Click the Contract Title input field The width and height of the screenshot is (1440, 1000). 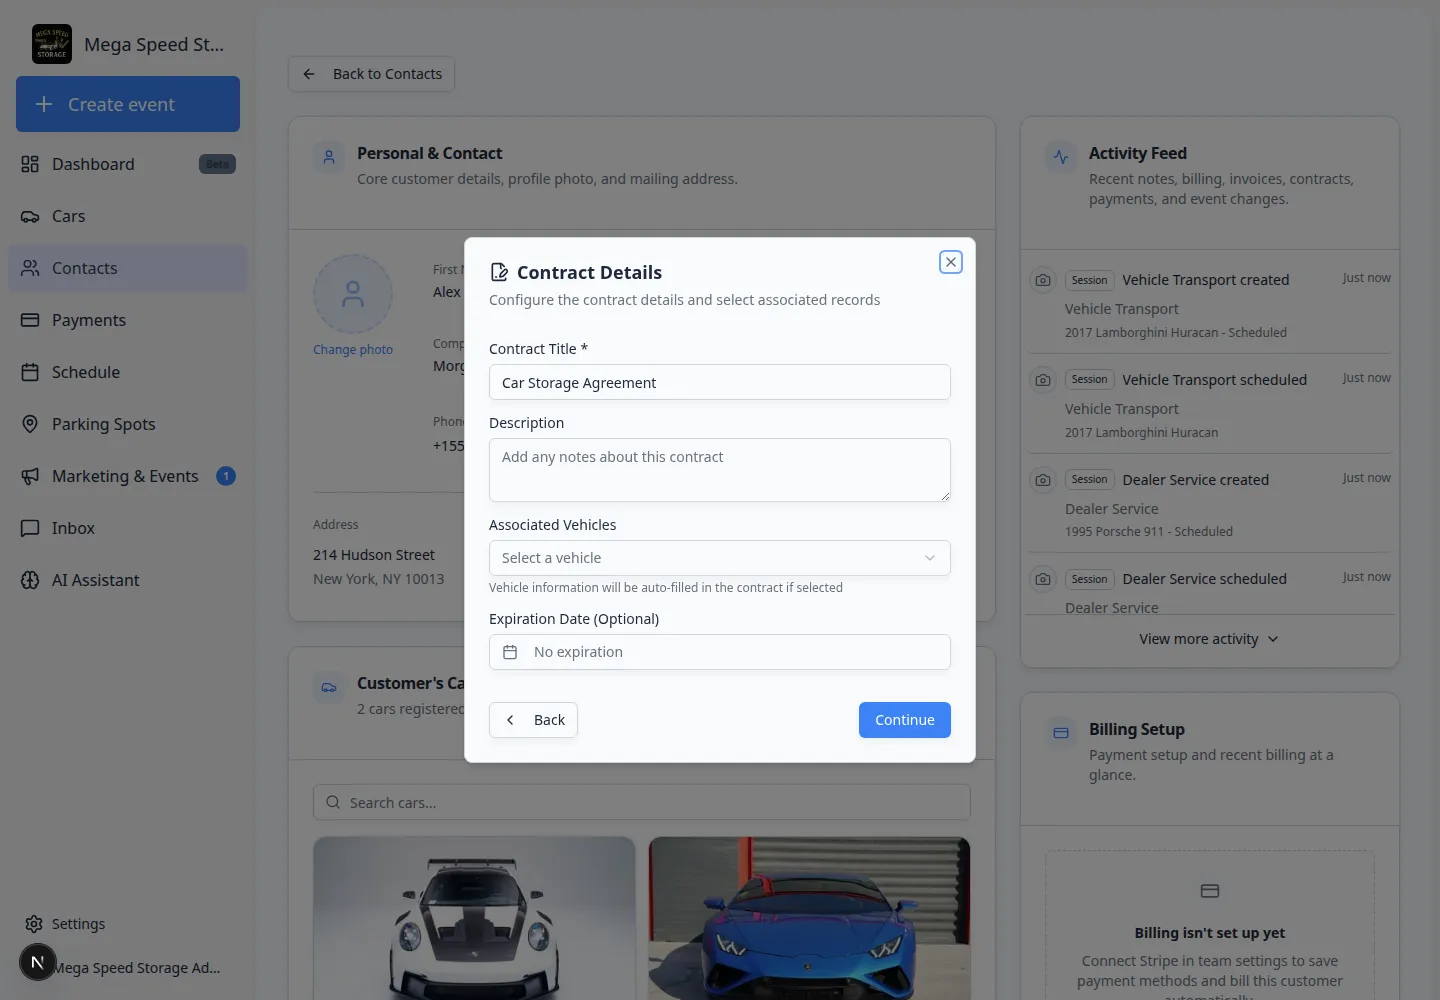[720, 382]
